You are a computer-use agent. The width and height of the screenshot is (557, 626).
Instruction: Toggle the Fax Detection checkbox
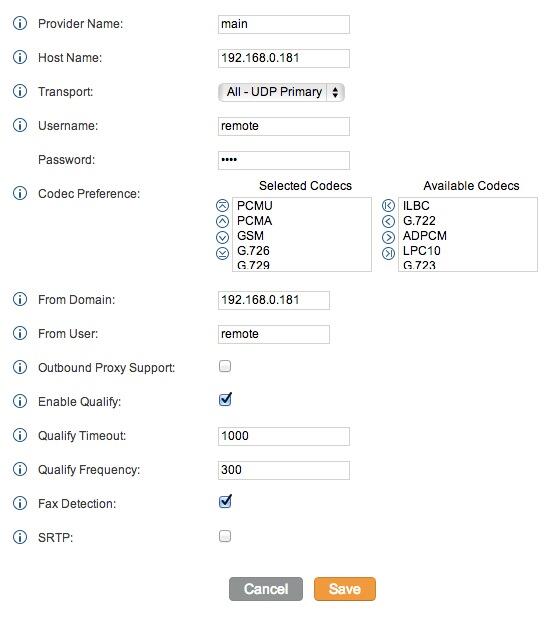click(225, 501)
